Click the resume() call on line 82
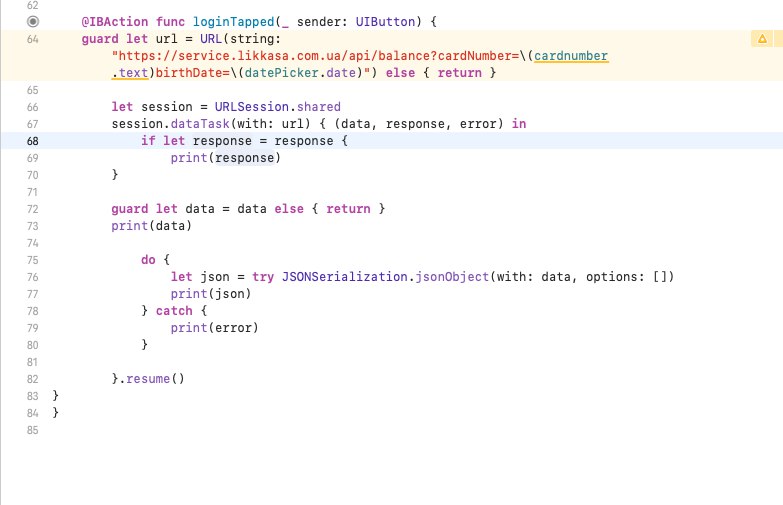Screen dimensions: 783x505 coord(155,379)
